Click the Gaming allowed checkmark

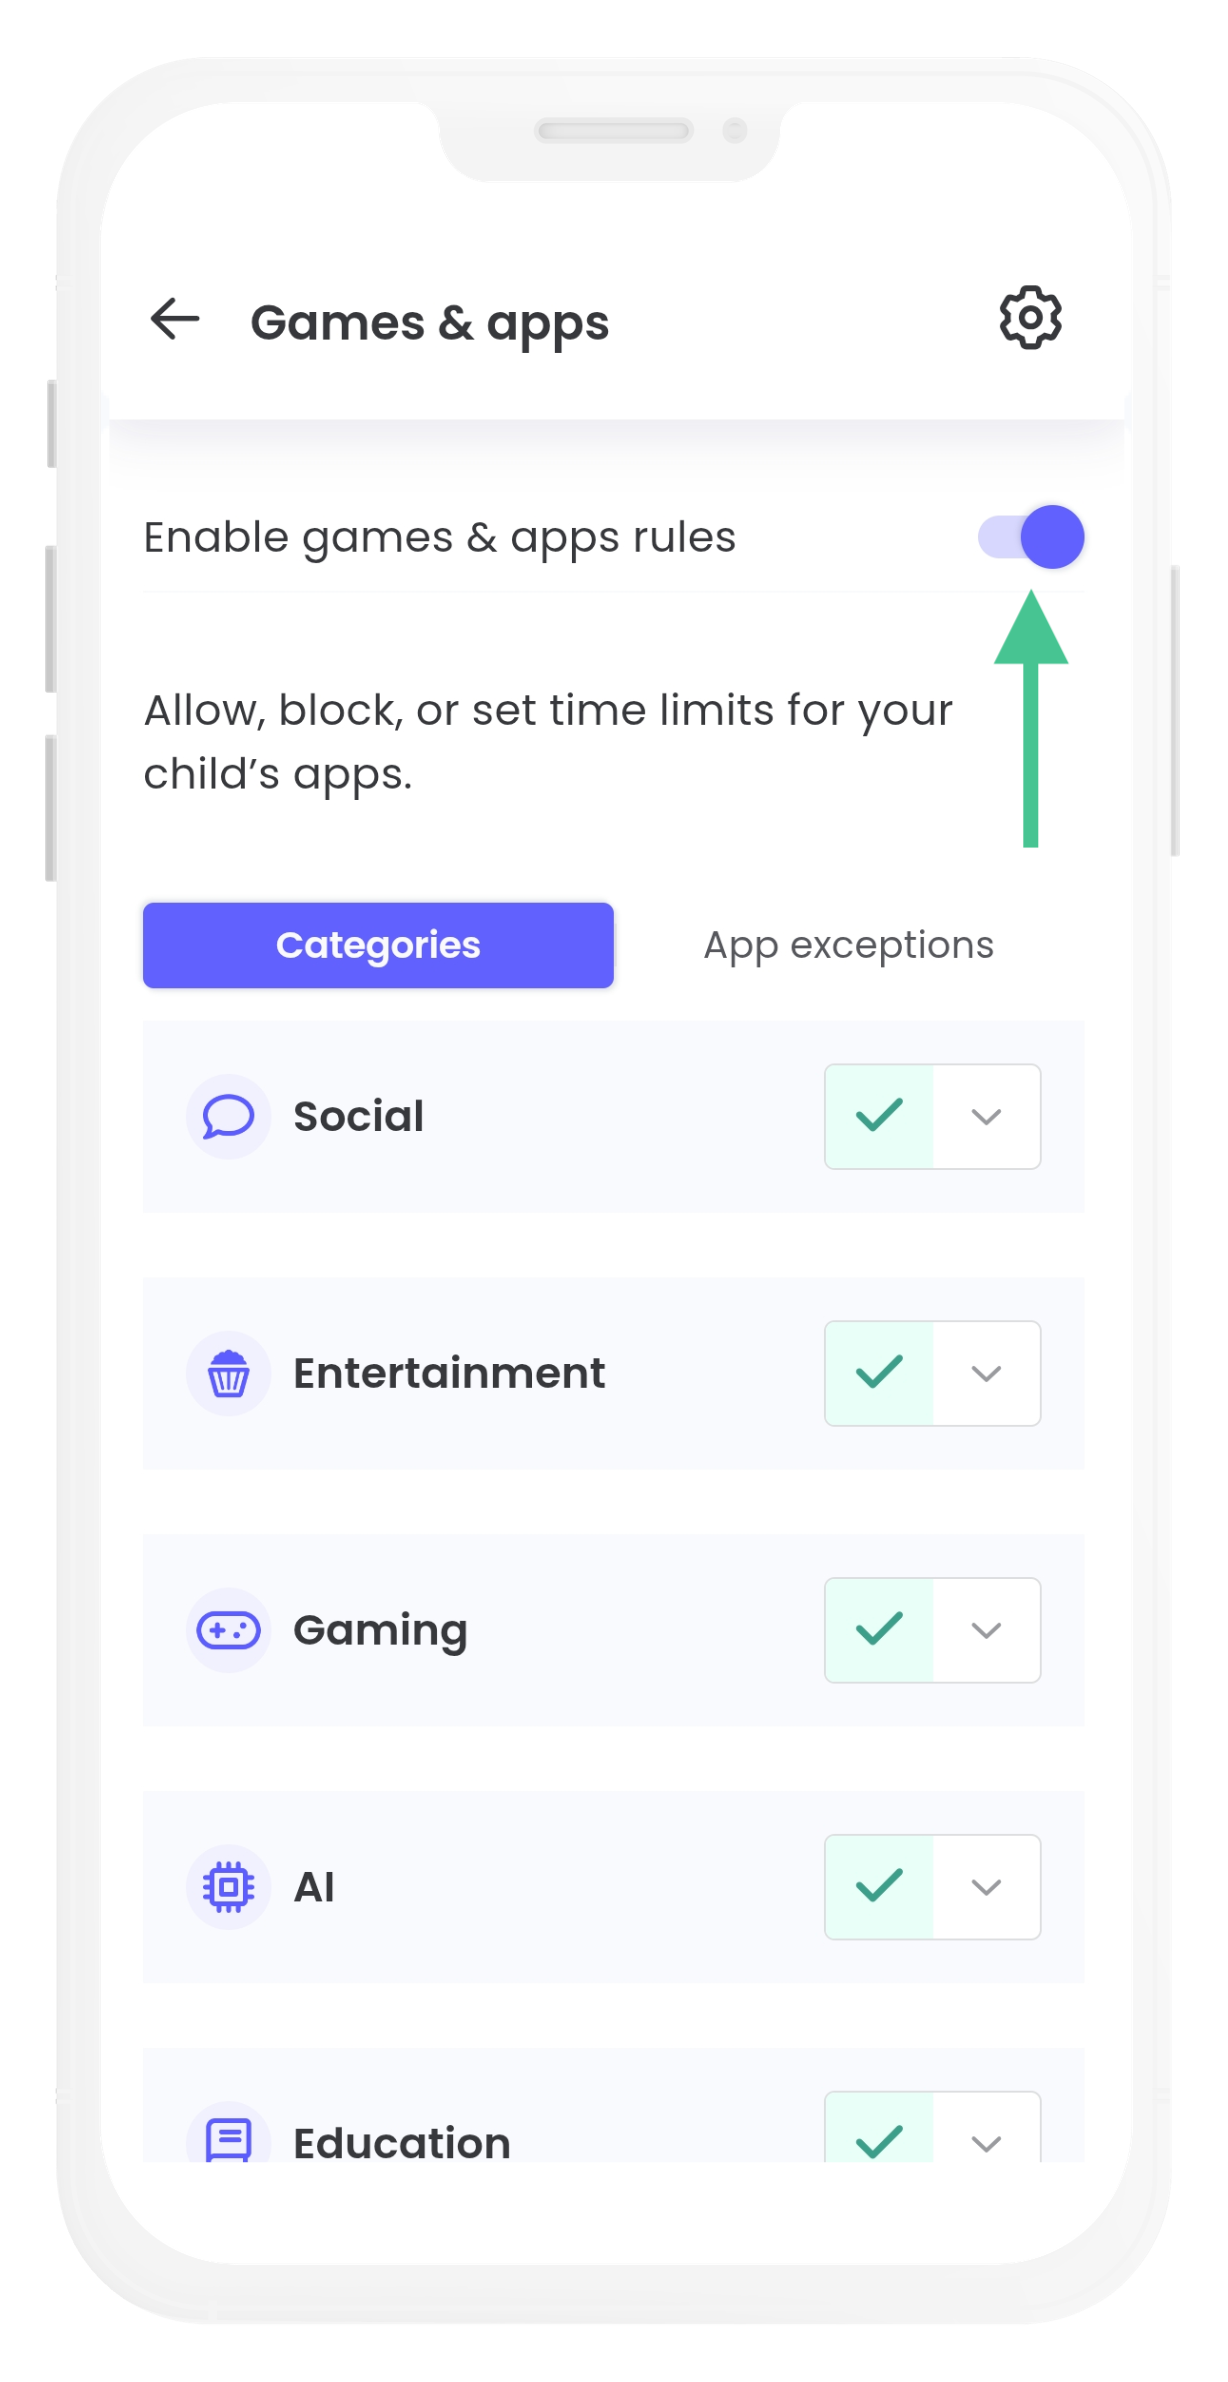tap(879, 1630)
